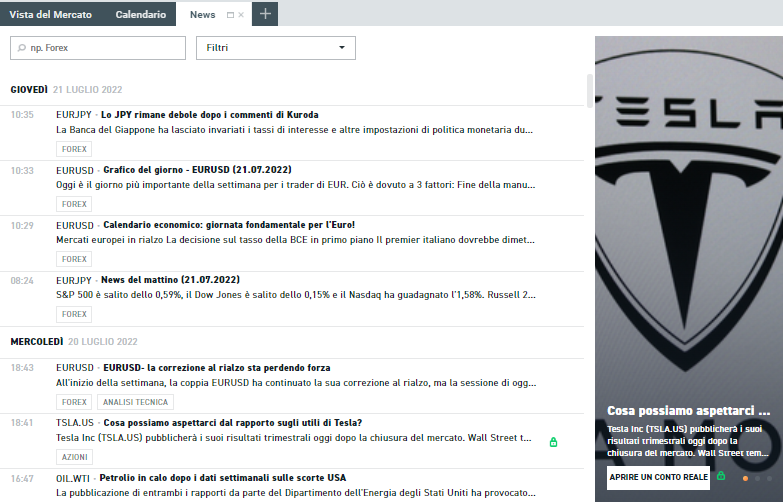Select the orange first carousel dot
The width and height of the screenshot is (783, 502).
746,479
